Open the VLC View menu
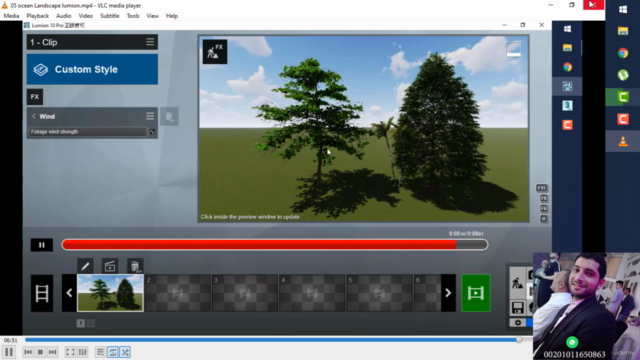The height and width of the screenshot is (360, 640). pyautogui.click(x=153, y=16)
